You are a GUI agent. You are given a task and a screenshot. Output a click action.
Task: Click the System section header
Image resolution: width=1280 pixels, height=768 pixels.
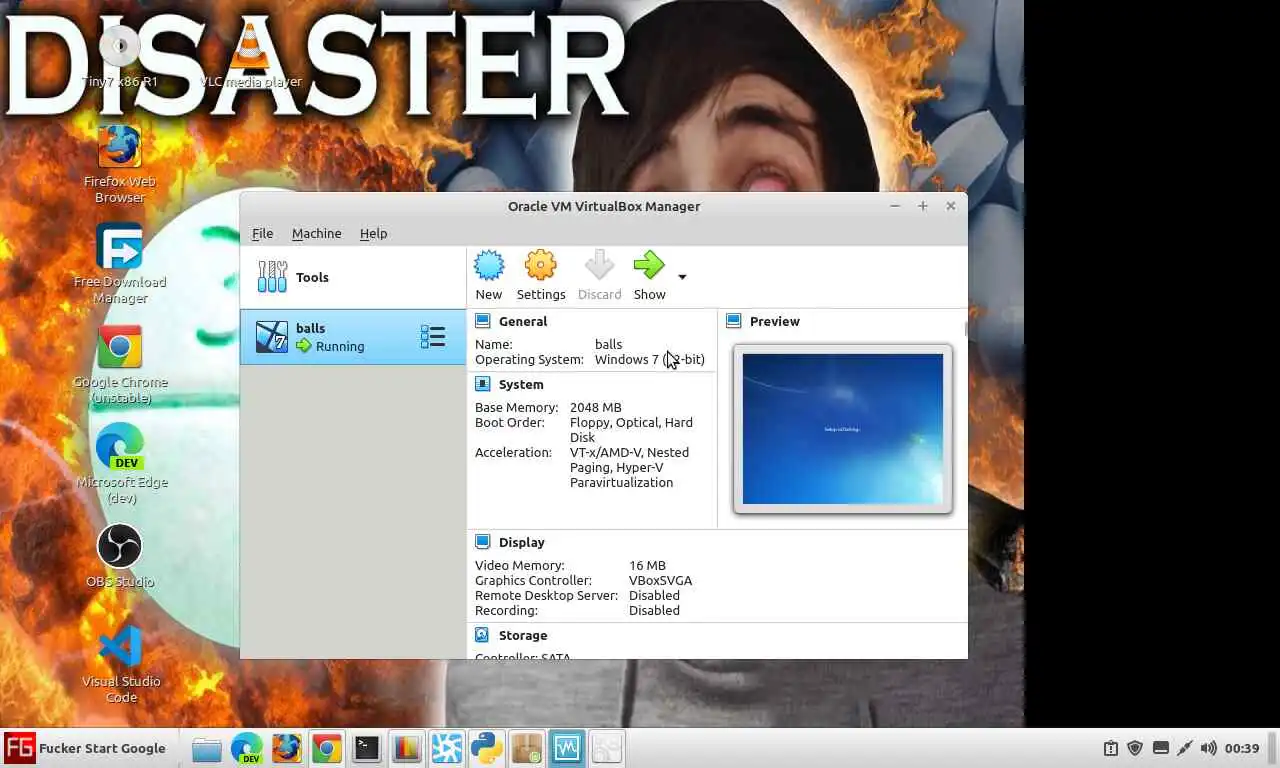521,384
